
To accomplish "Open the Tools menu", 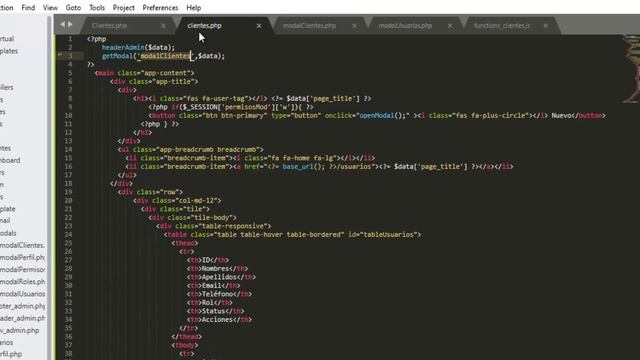I will point(97,7).
